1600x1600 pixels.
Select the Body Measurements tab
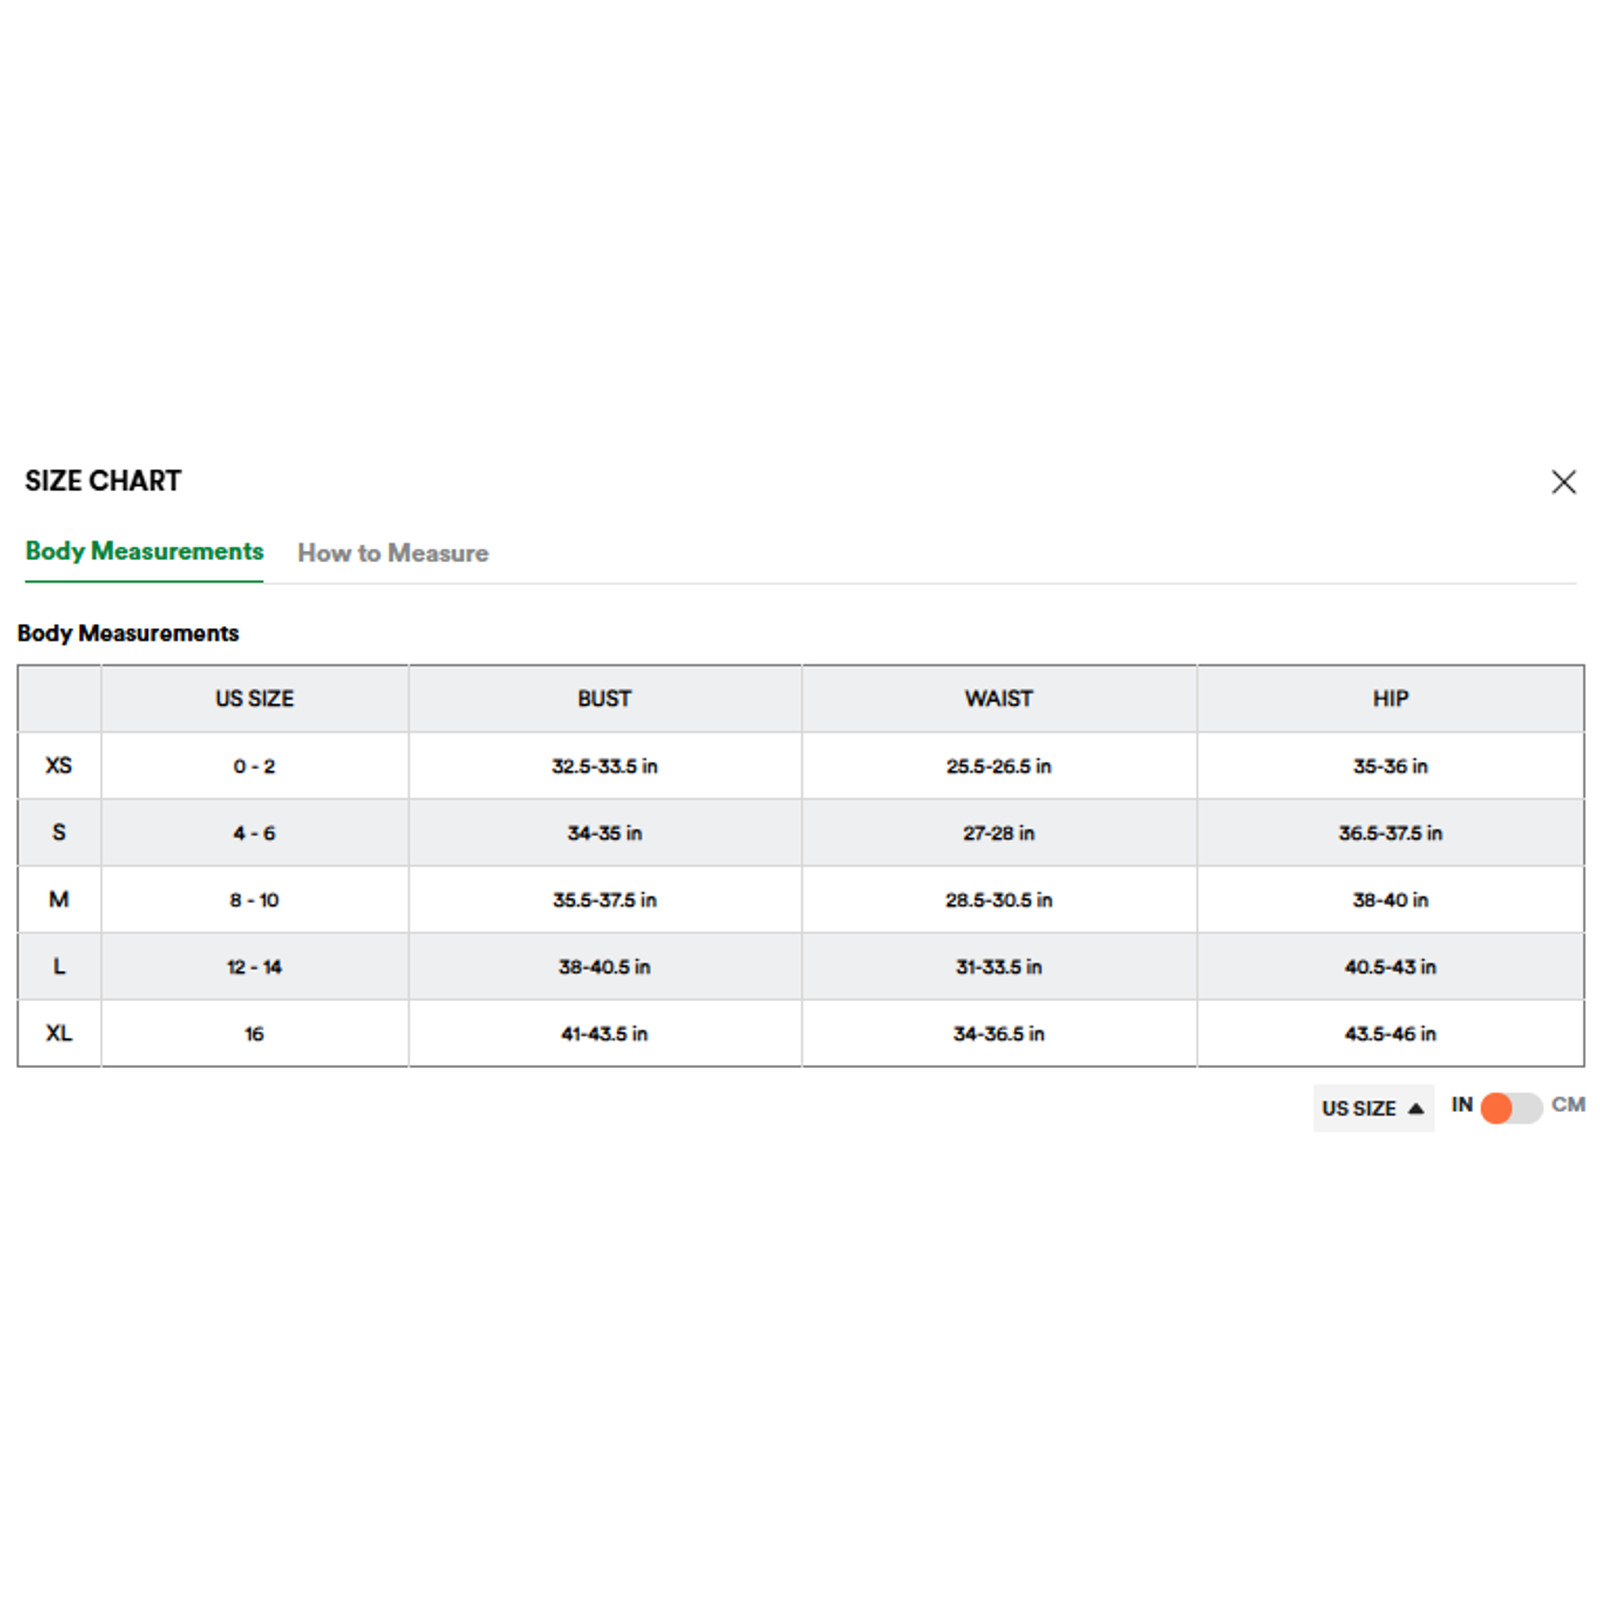144,552
